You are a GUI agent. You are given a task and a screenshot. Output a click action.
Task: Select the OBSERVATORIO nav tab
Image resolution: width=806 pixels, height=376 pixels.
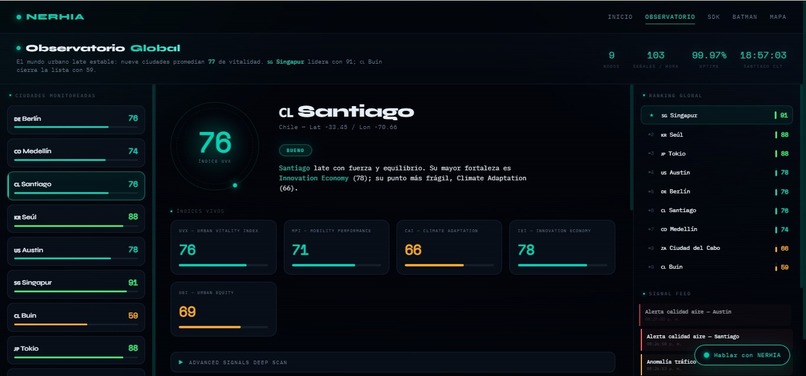tap(670, 17)
